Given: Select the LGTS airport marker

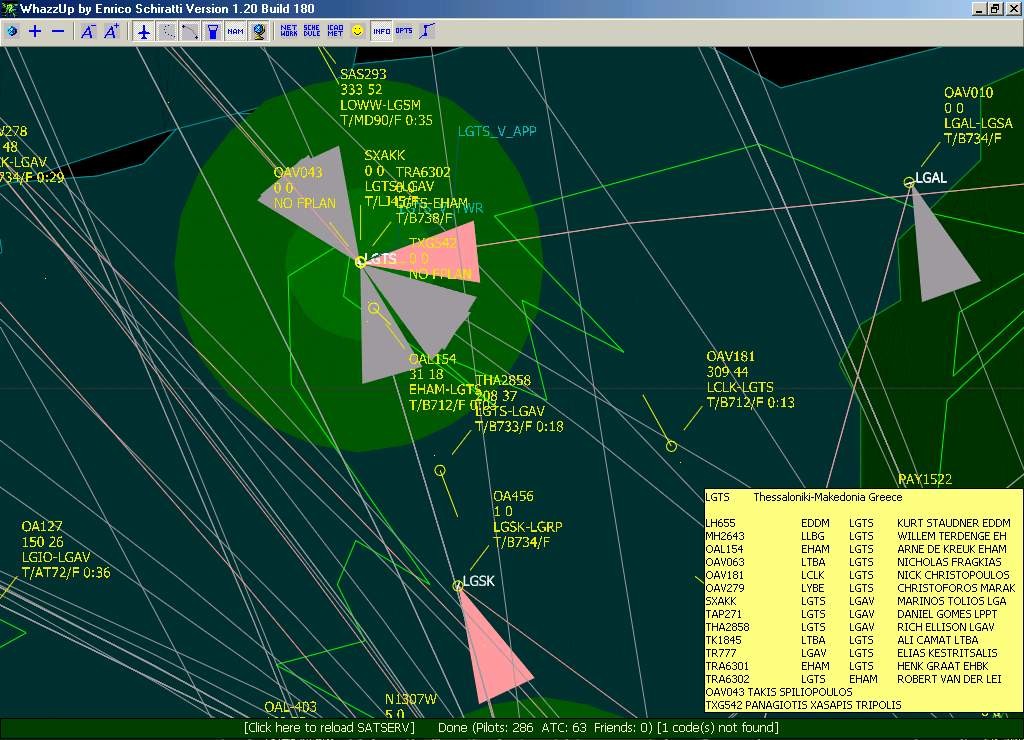Looking at the screenshot, I should point(360,262).
